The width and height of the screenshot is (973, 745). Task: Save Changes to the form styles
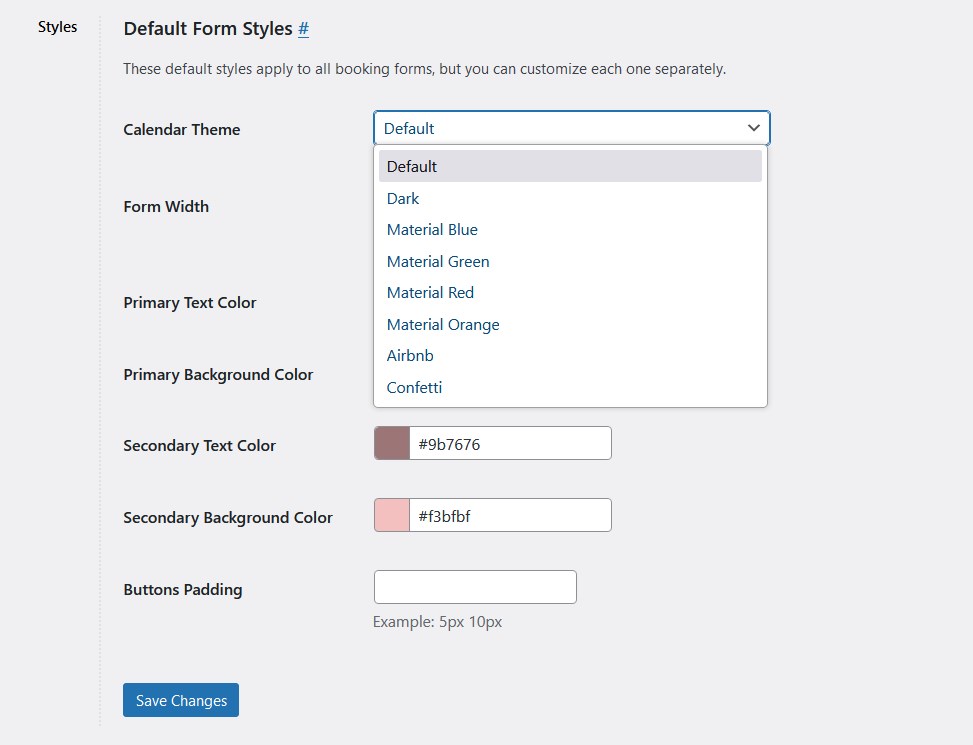coord(181,700)
